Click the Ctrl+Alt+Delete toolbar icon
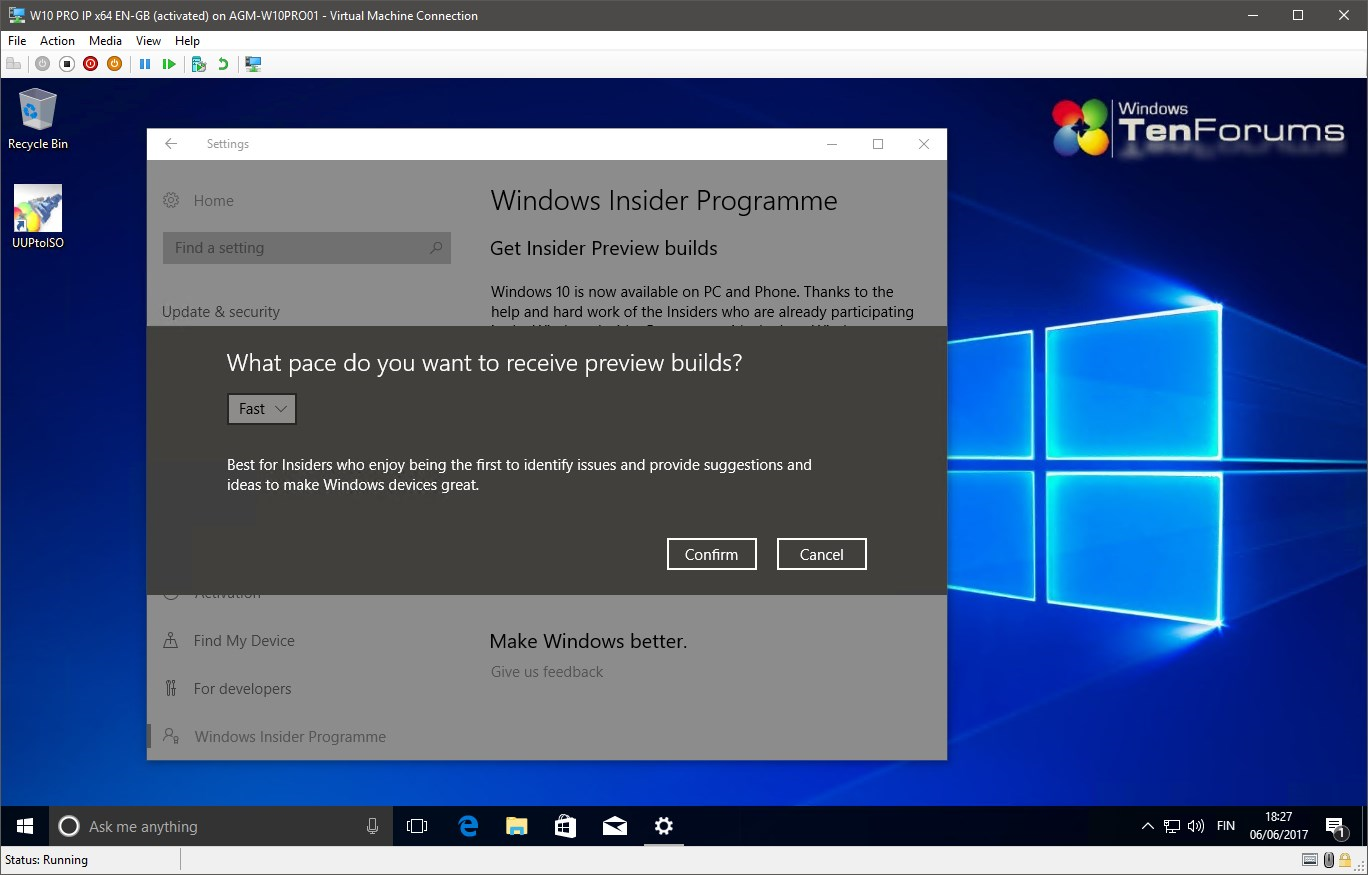The image size is (1368, 875). 13,64
